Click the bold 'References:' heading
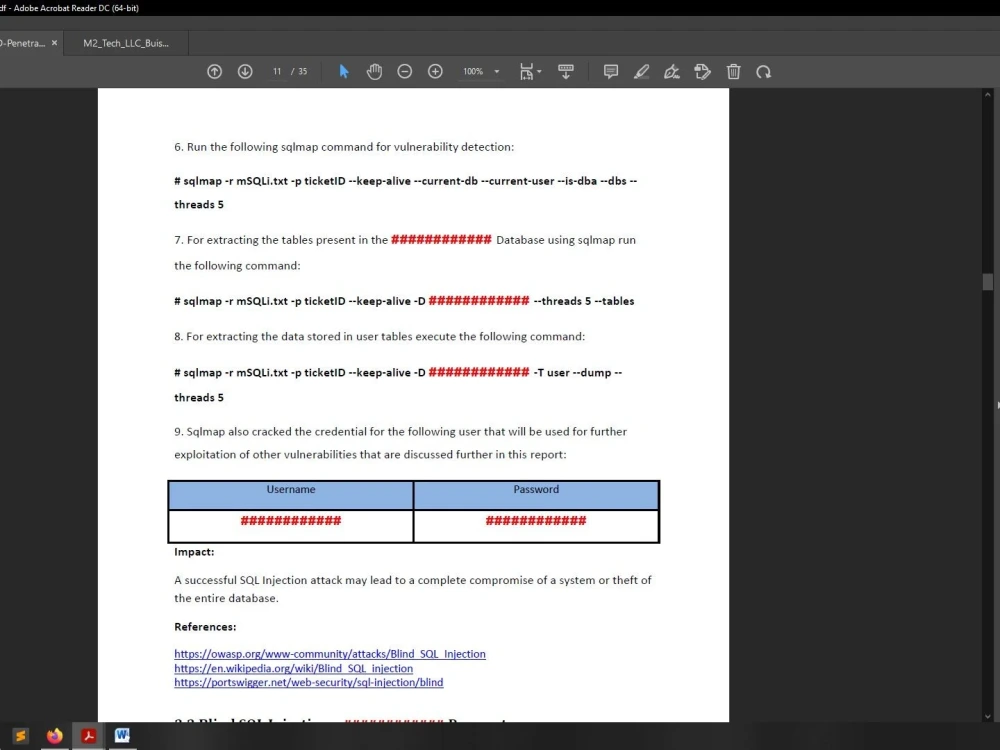This screenshot has height=750, width=1000. (205, 627)
